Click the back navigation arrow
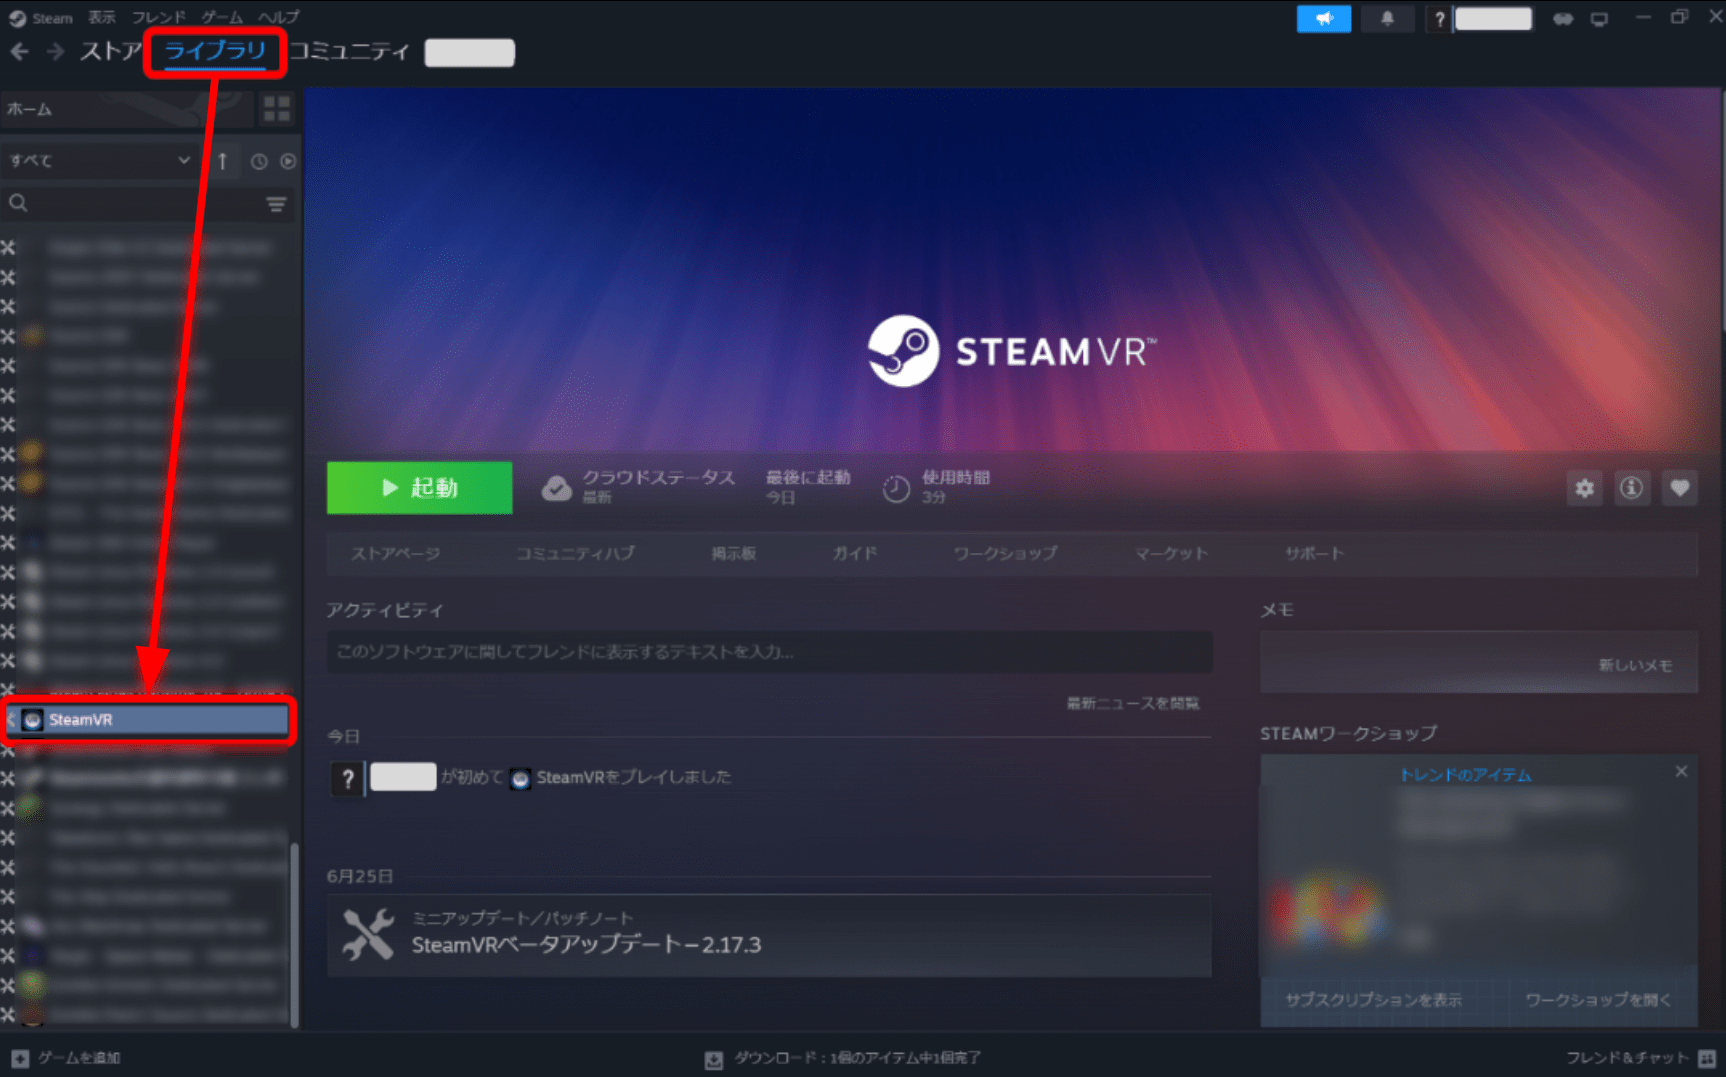 click(x=19, y=51)
